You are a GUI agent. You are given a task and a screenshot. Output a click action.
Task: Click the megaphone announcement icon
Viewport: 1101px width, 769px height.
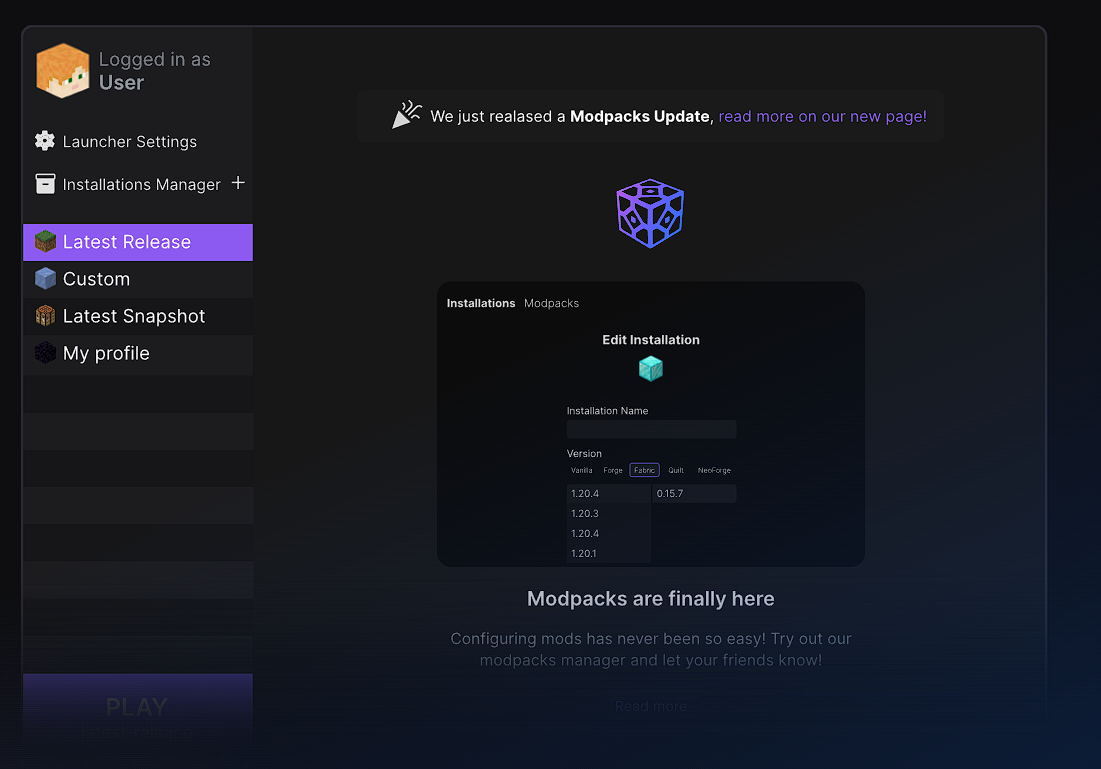click(406, 114)
